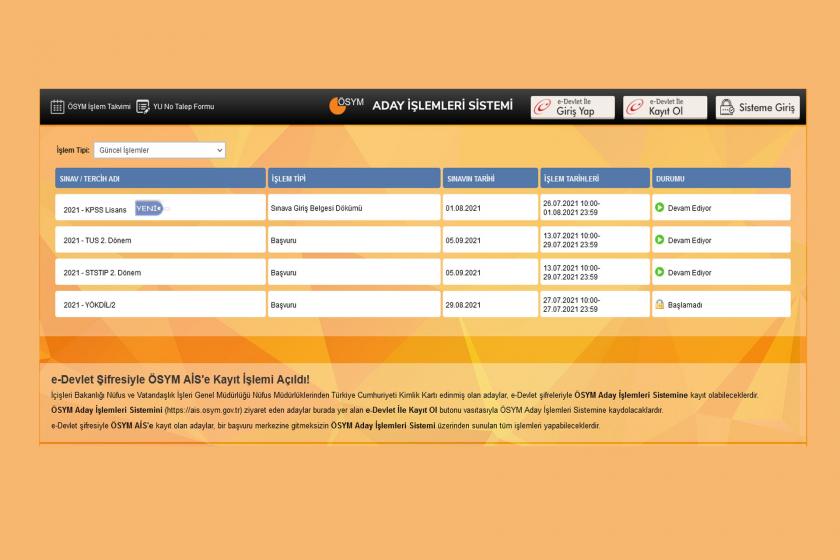Click the Sisteme Giriş button
This screenshot has height=560, width=840.
[758, 107]
